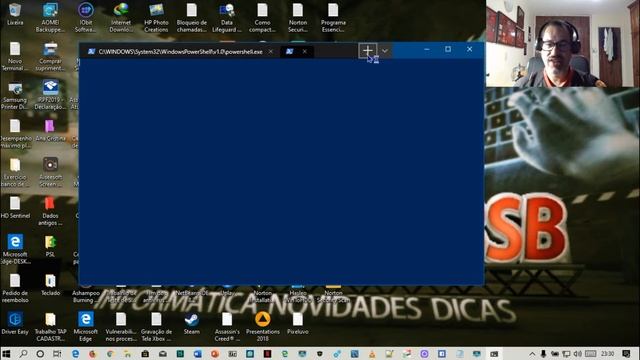Show hidden system tray icons
Viewport: 640px width, 360px height.
532,353
